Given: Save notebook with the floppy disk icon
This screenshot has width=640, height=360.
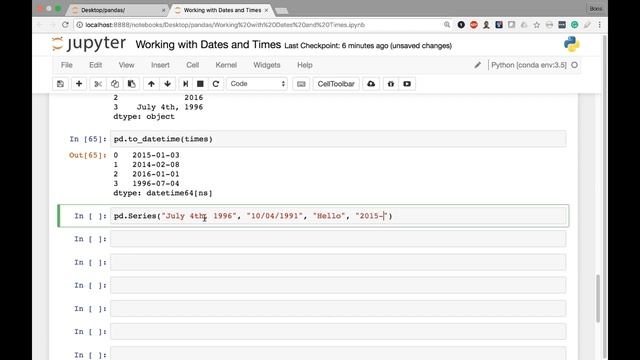Looking at the screenshot, I should (60, 84).
